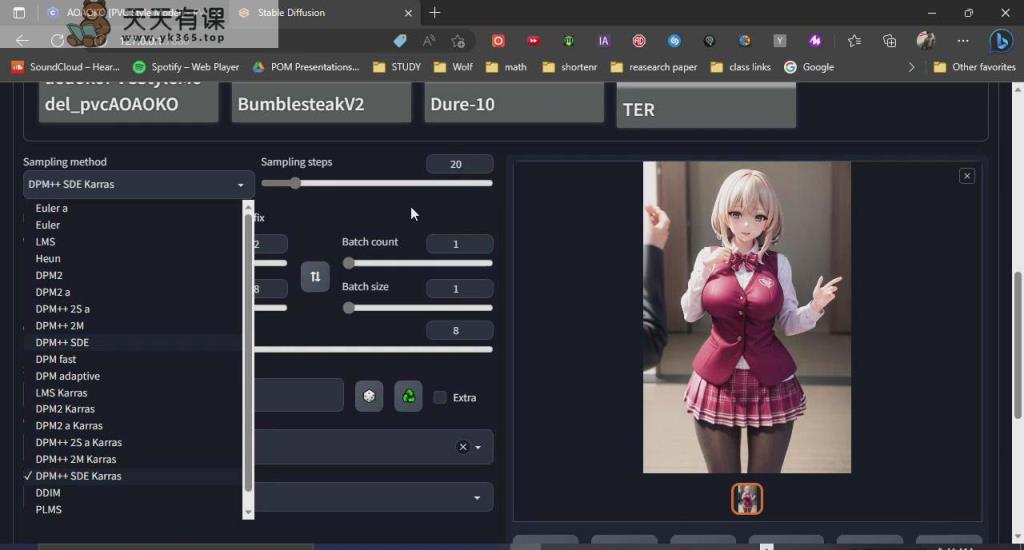Image resolution: width=1024 pixels, height=550 pixels.
Task: Click the BumblesteakV2 card
Action: [x=321, y=103]
